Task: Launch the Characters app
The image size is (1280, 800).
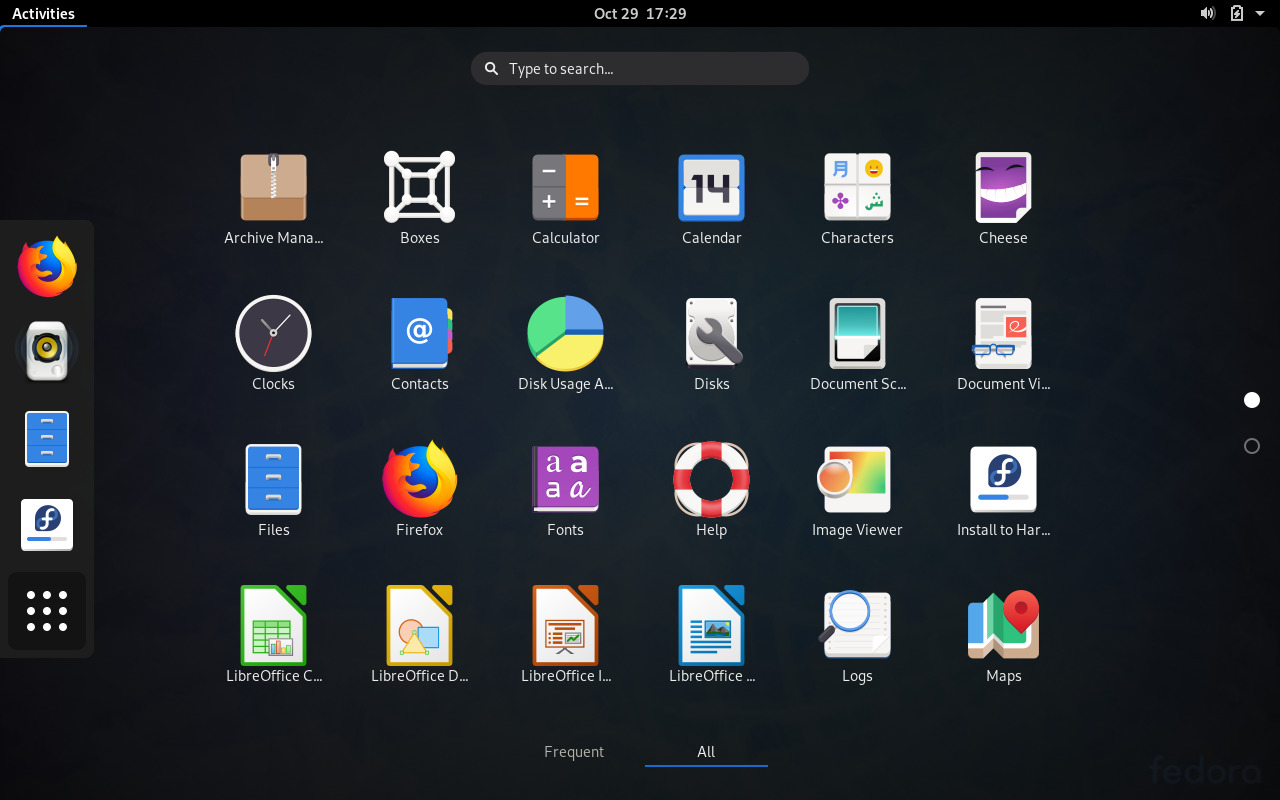Action: point(857,187)
